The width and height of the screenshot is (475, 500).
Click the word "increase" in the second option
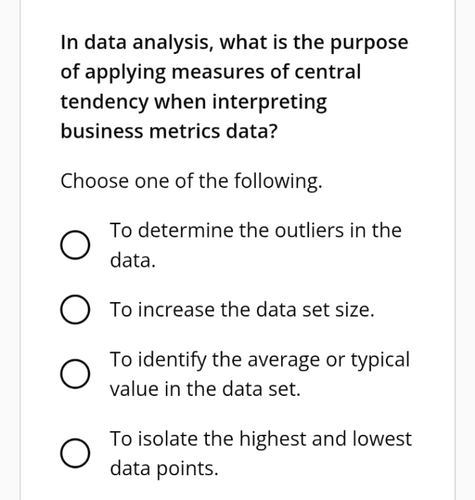176,310
